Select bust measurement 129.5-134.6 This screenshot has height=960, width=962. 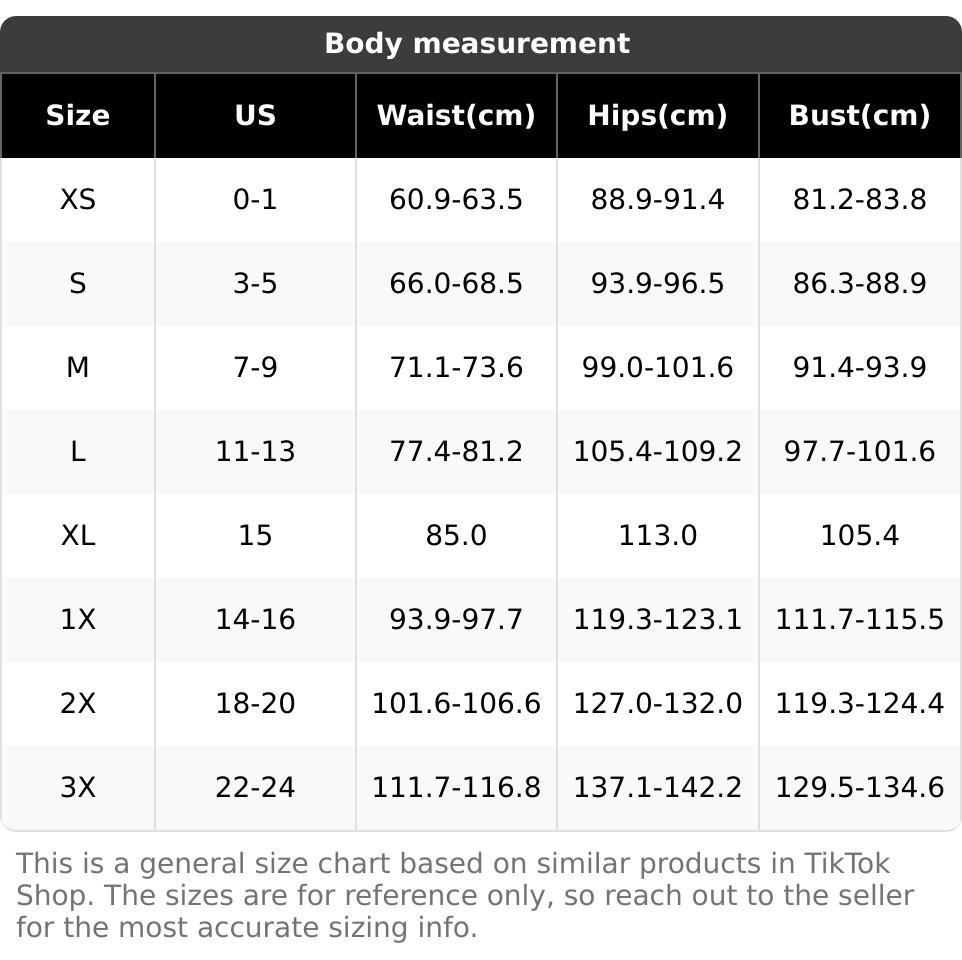[x=859, y=788]
